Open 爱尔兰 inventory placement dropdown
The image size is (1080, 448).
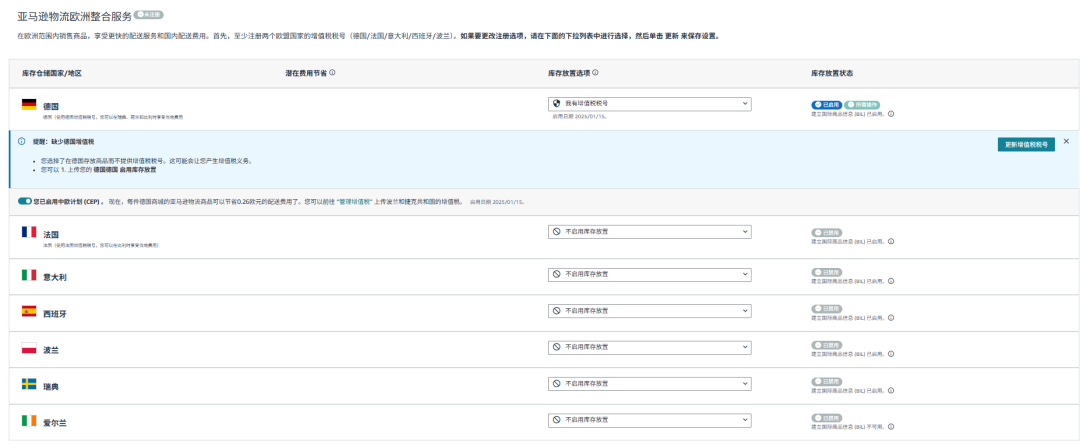coord(650,420)
